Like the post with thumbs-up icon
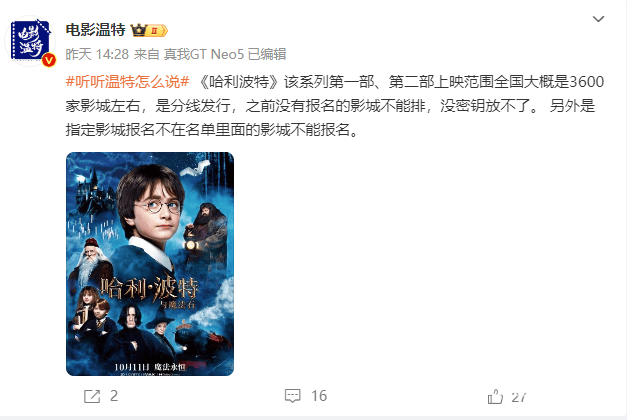 coord(495,396)
